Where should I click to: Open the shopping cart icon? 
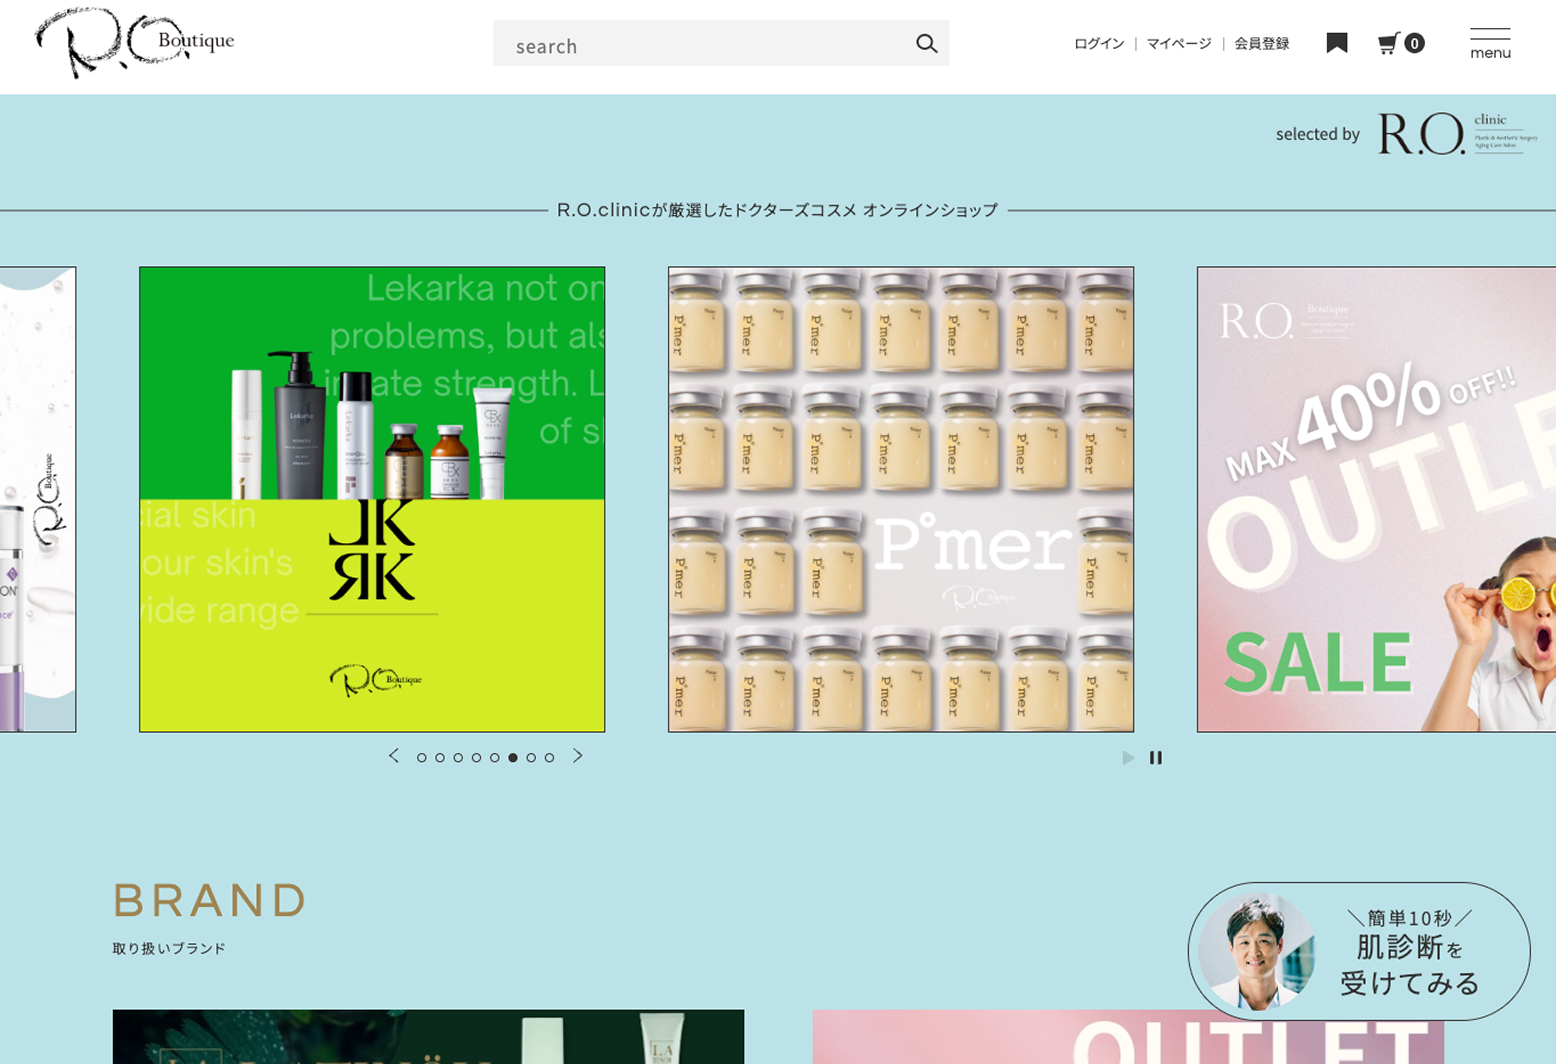(1388, 43)
